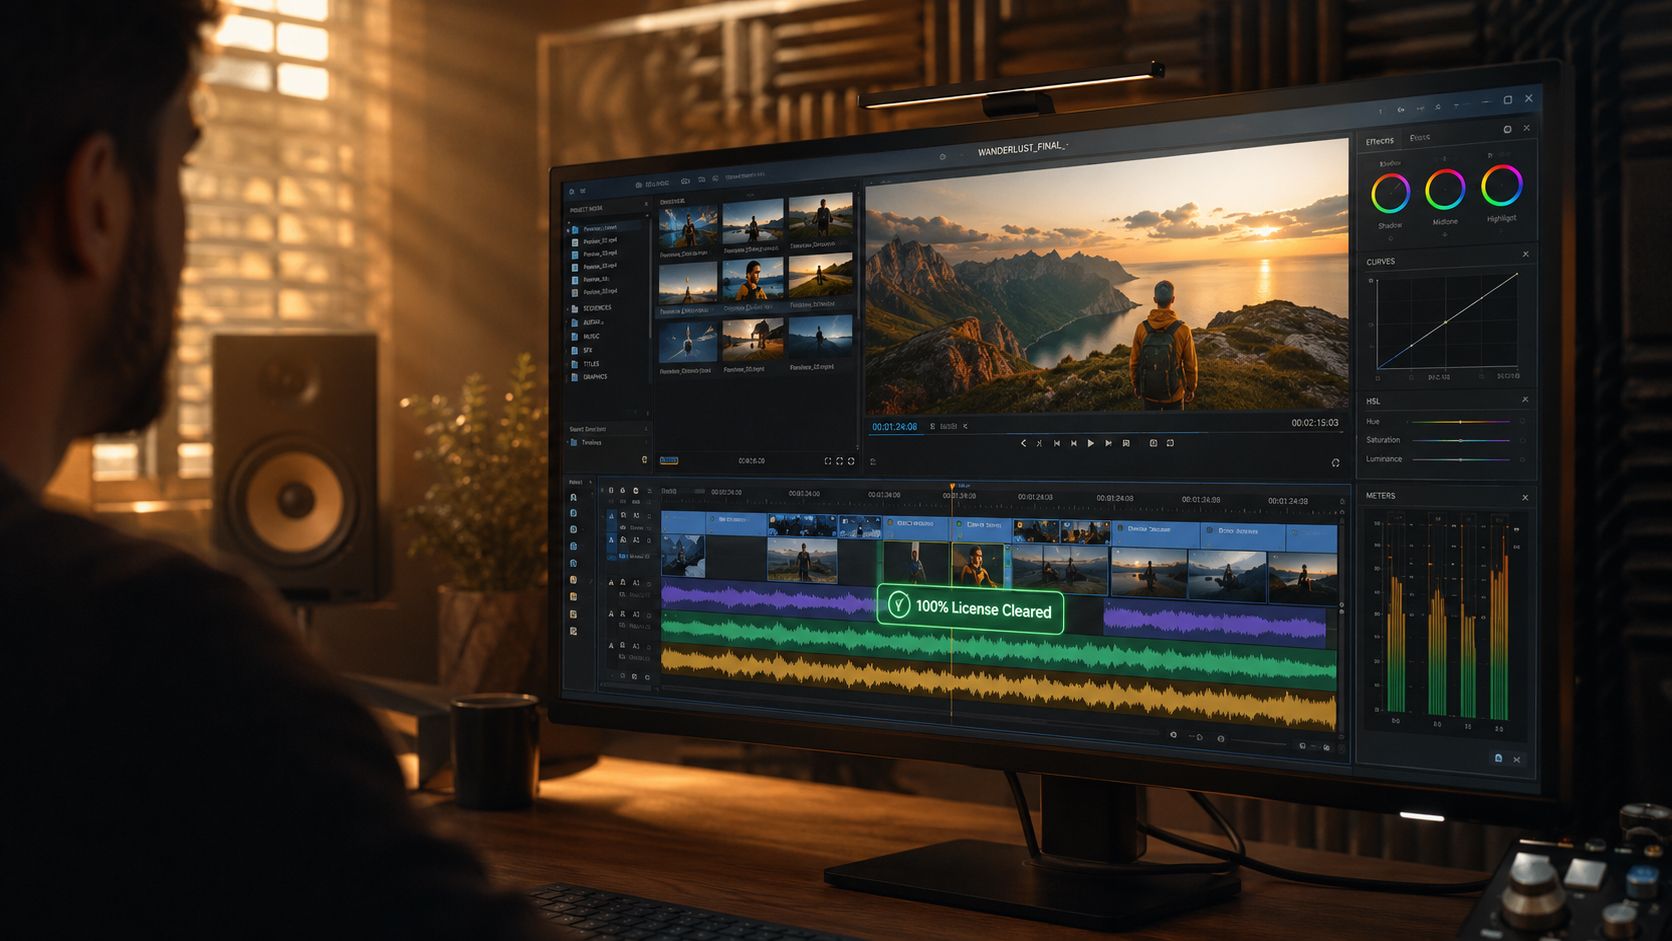Start playback with the Play button
Screen dimensions: 1672x941
coord(1090,443)
